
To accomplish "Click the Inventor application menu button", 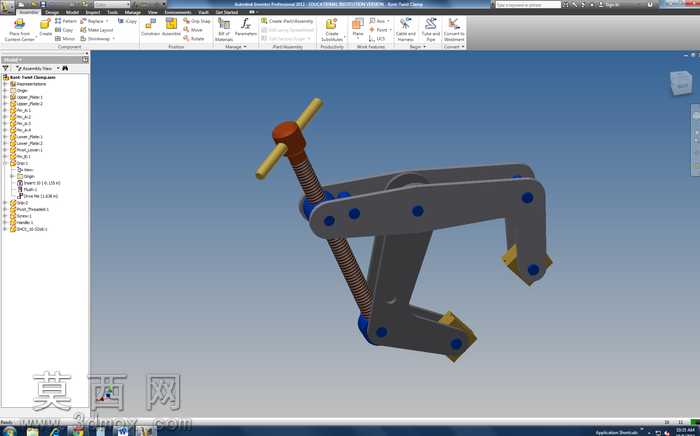I will [x=7, y=8].
